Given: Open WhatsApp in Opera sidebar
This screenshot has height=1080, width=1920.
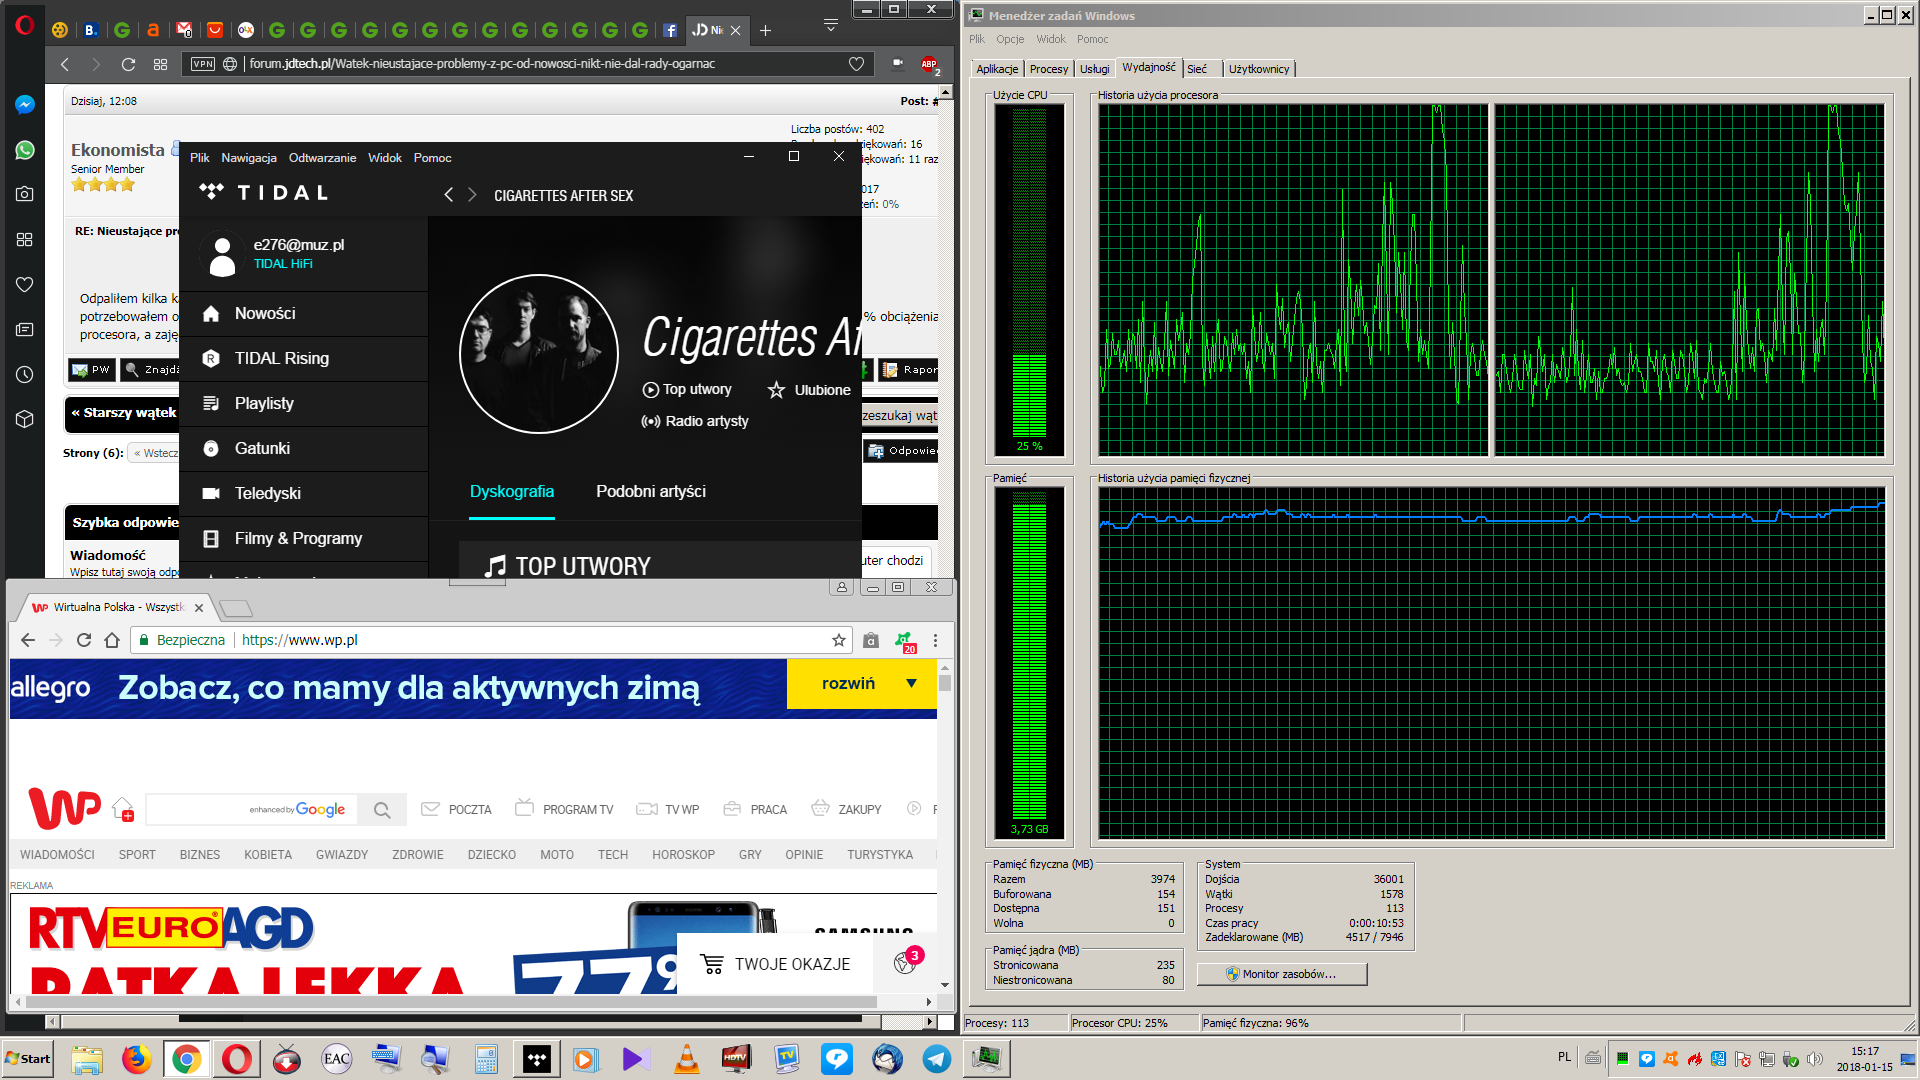Looking at the screenshot, I should pyautogui.click(x=25, y=150).
